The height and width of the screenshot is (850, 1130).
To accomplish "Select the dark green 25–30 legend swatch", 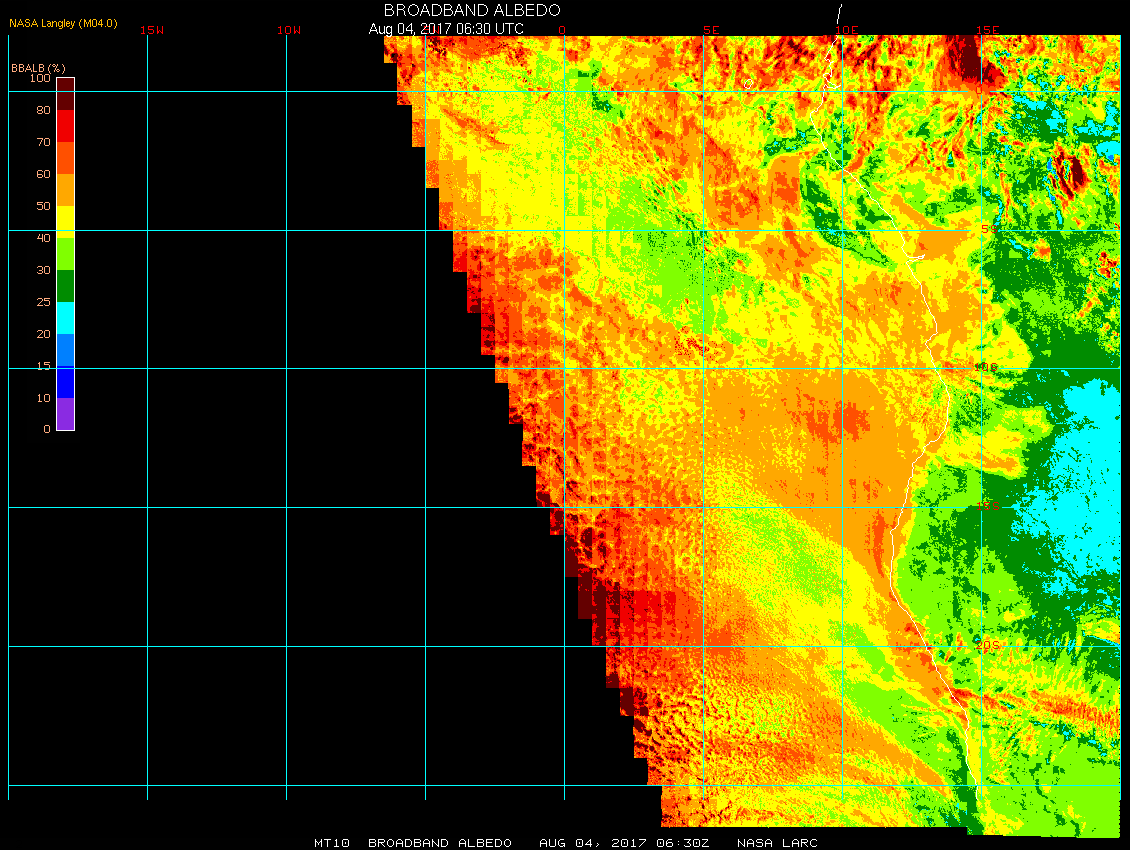I will [66, 285].
